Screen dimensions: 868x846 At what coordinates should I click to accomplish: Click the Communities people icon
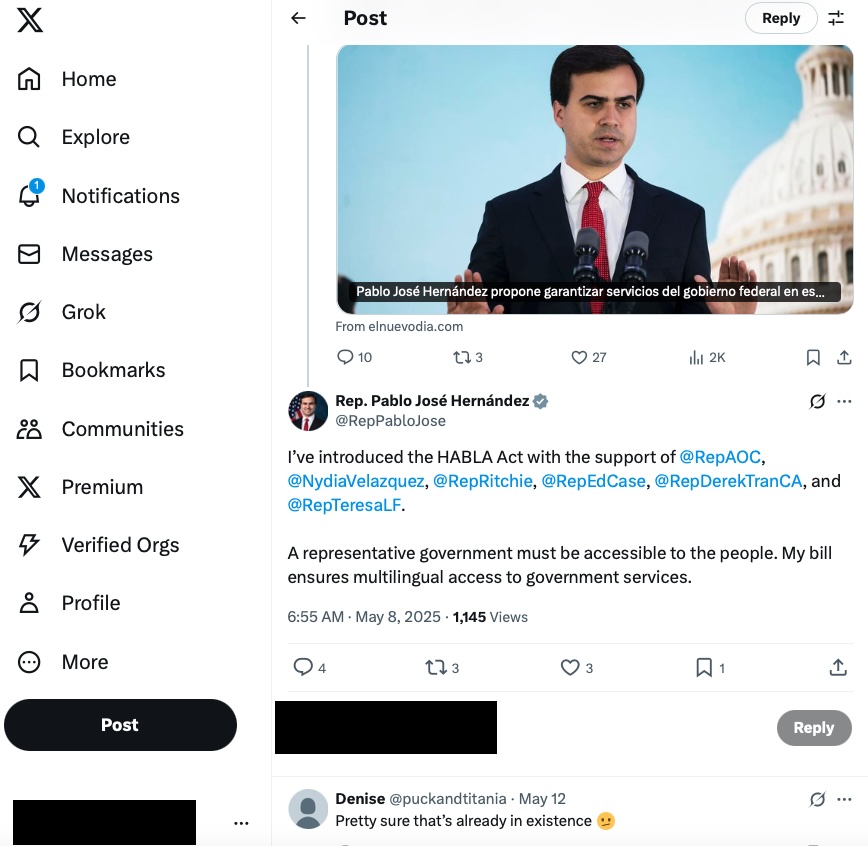coord(29,429)
